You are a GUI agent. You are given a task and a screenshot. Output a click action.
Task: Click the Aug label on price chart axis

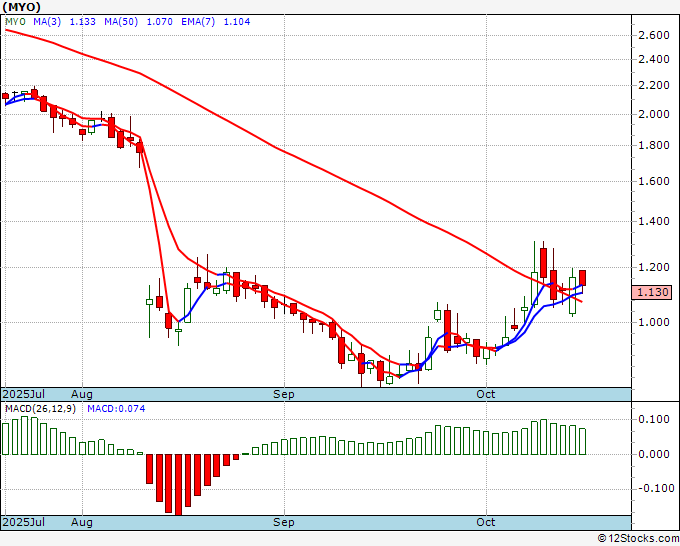pos(82,394)
